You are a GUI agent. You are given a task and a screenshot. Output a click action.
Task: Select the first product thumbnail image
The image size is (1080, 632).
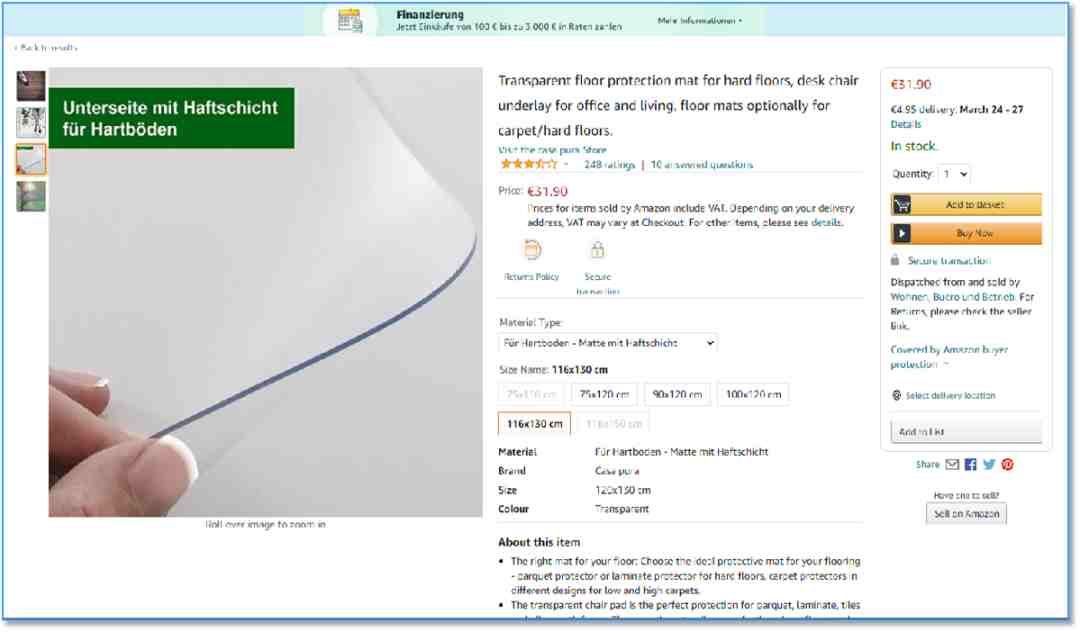[x=31, y=85]
